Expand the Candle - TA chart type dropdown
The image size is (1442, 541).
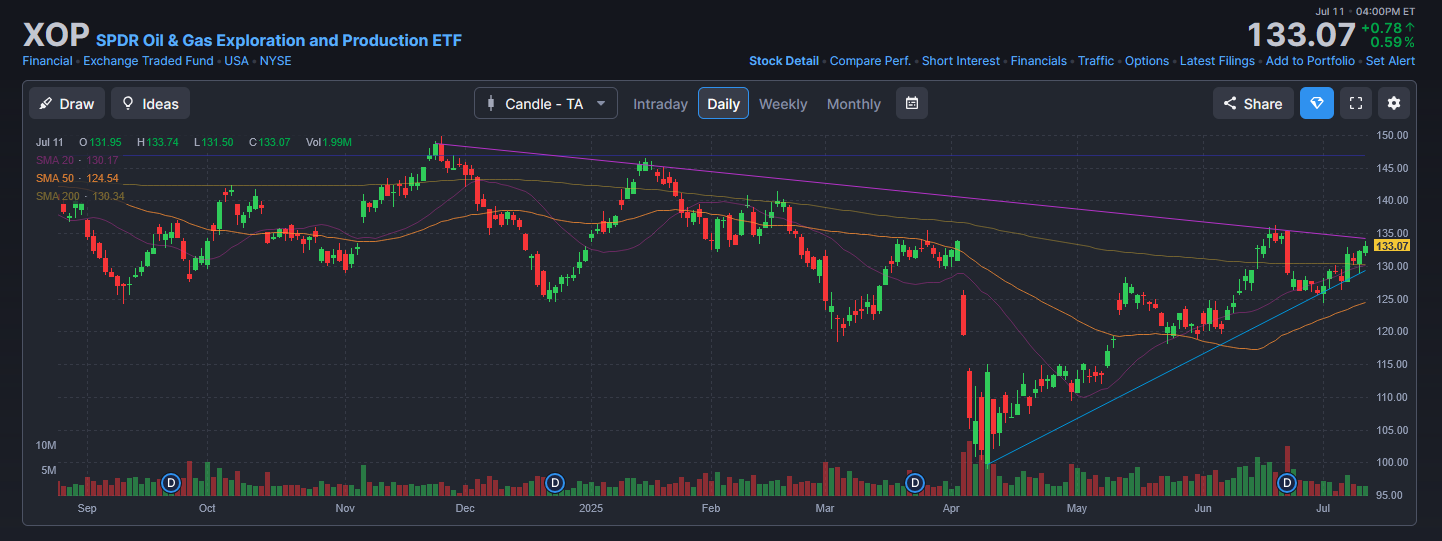[545, 103]
